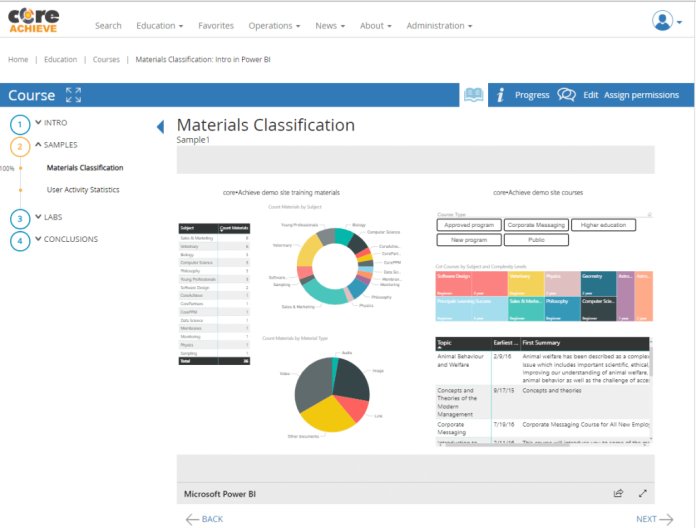This screenshot has width=696, height=528.
Task: Go to Search in top navigation
Action: [108, 26]
